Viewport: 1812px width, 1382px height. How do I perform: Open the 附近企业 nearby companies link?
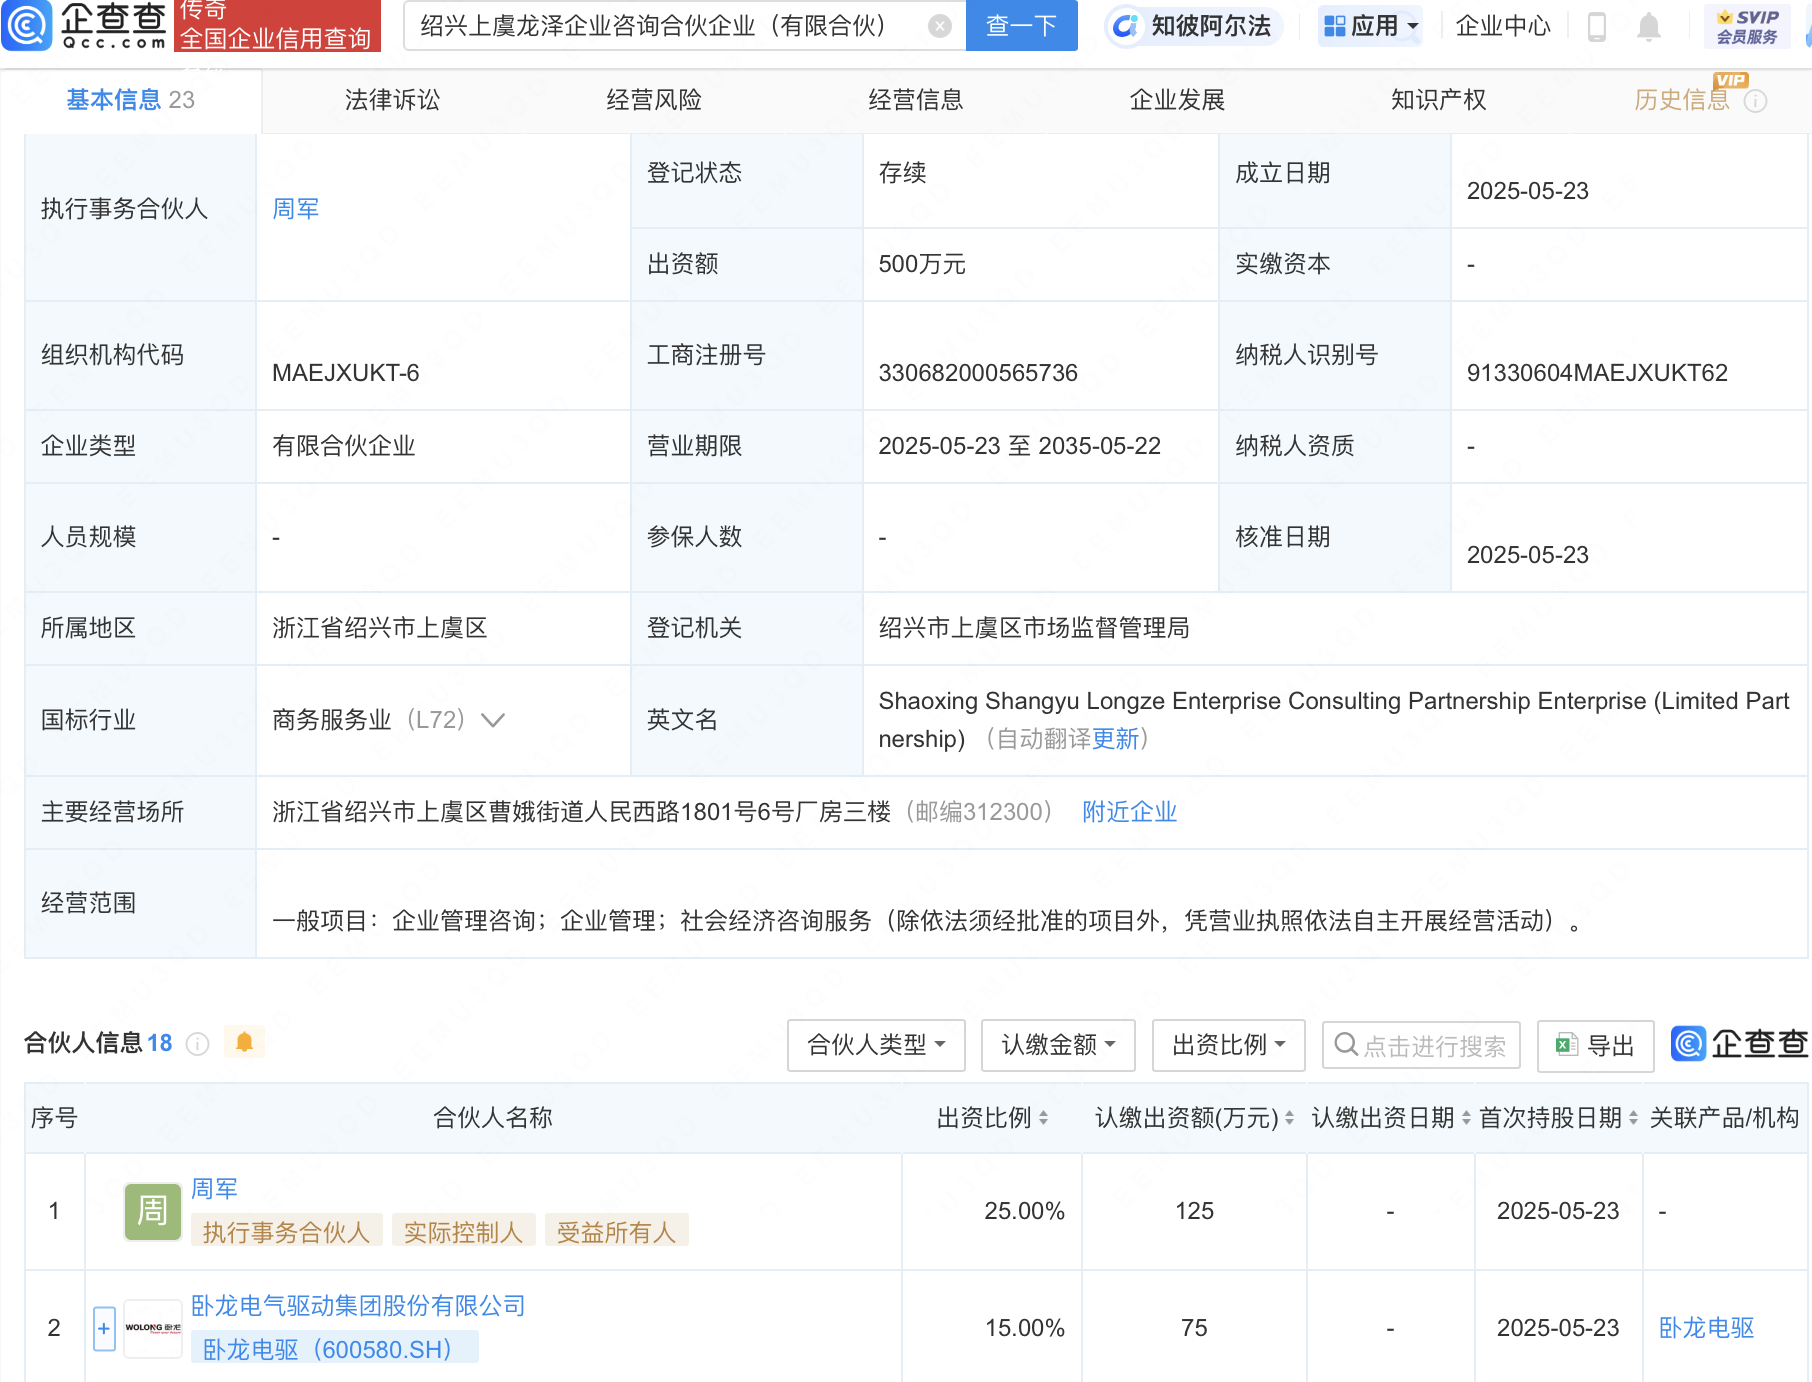click(1129, 812)
